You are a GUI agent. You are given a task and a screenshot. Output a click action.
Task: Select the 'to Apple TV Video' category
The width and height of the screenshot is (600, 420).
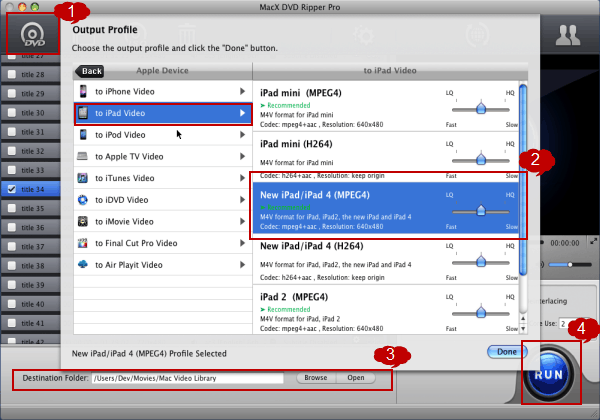coord(163,156)
